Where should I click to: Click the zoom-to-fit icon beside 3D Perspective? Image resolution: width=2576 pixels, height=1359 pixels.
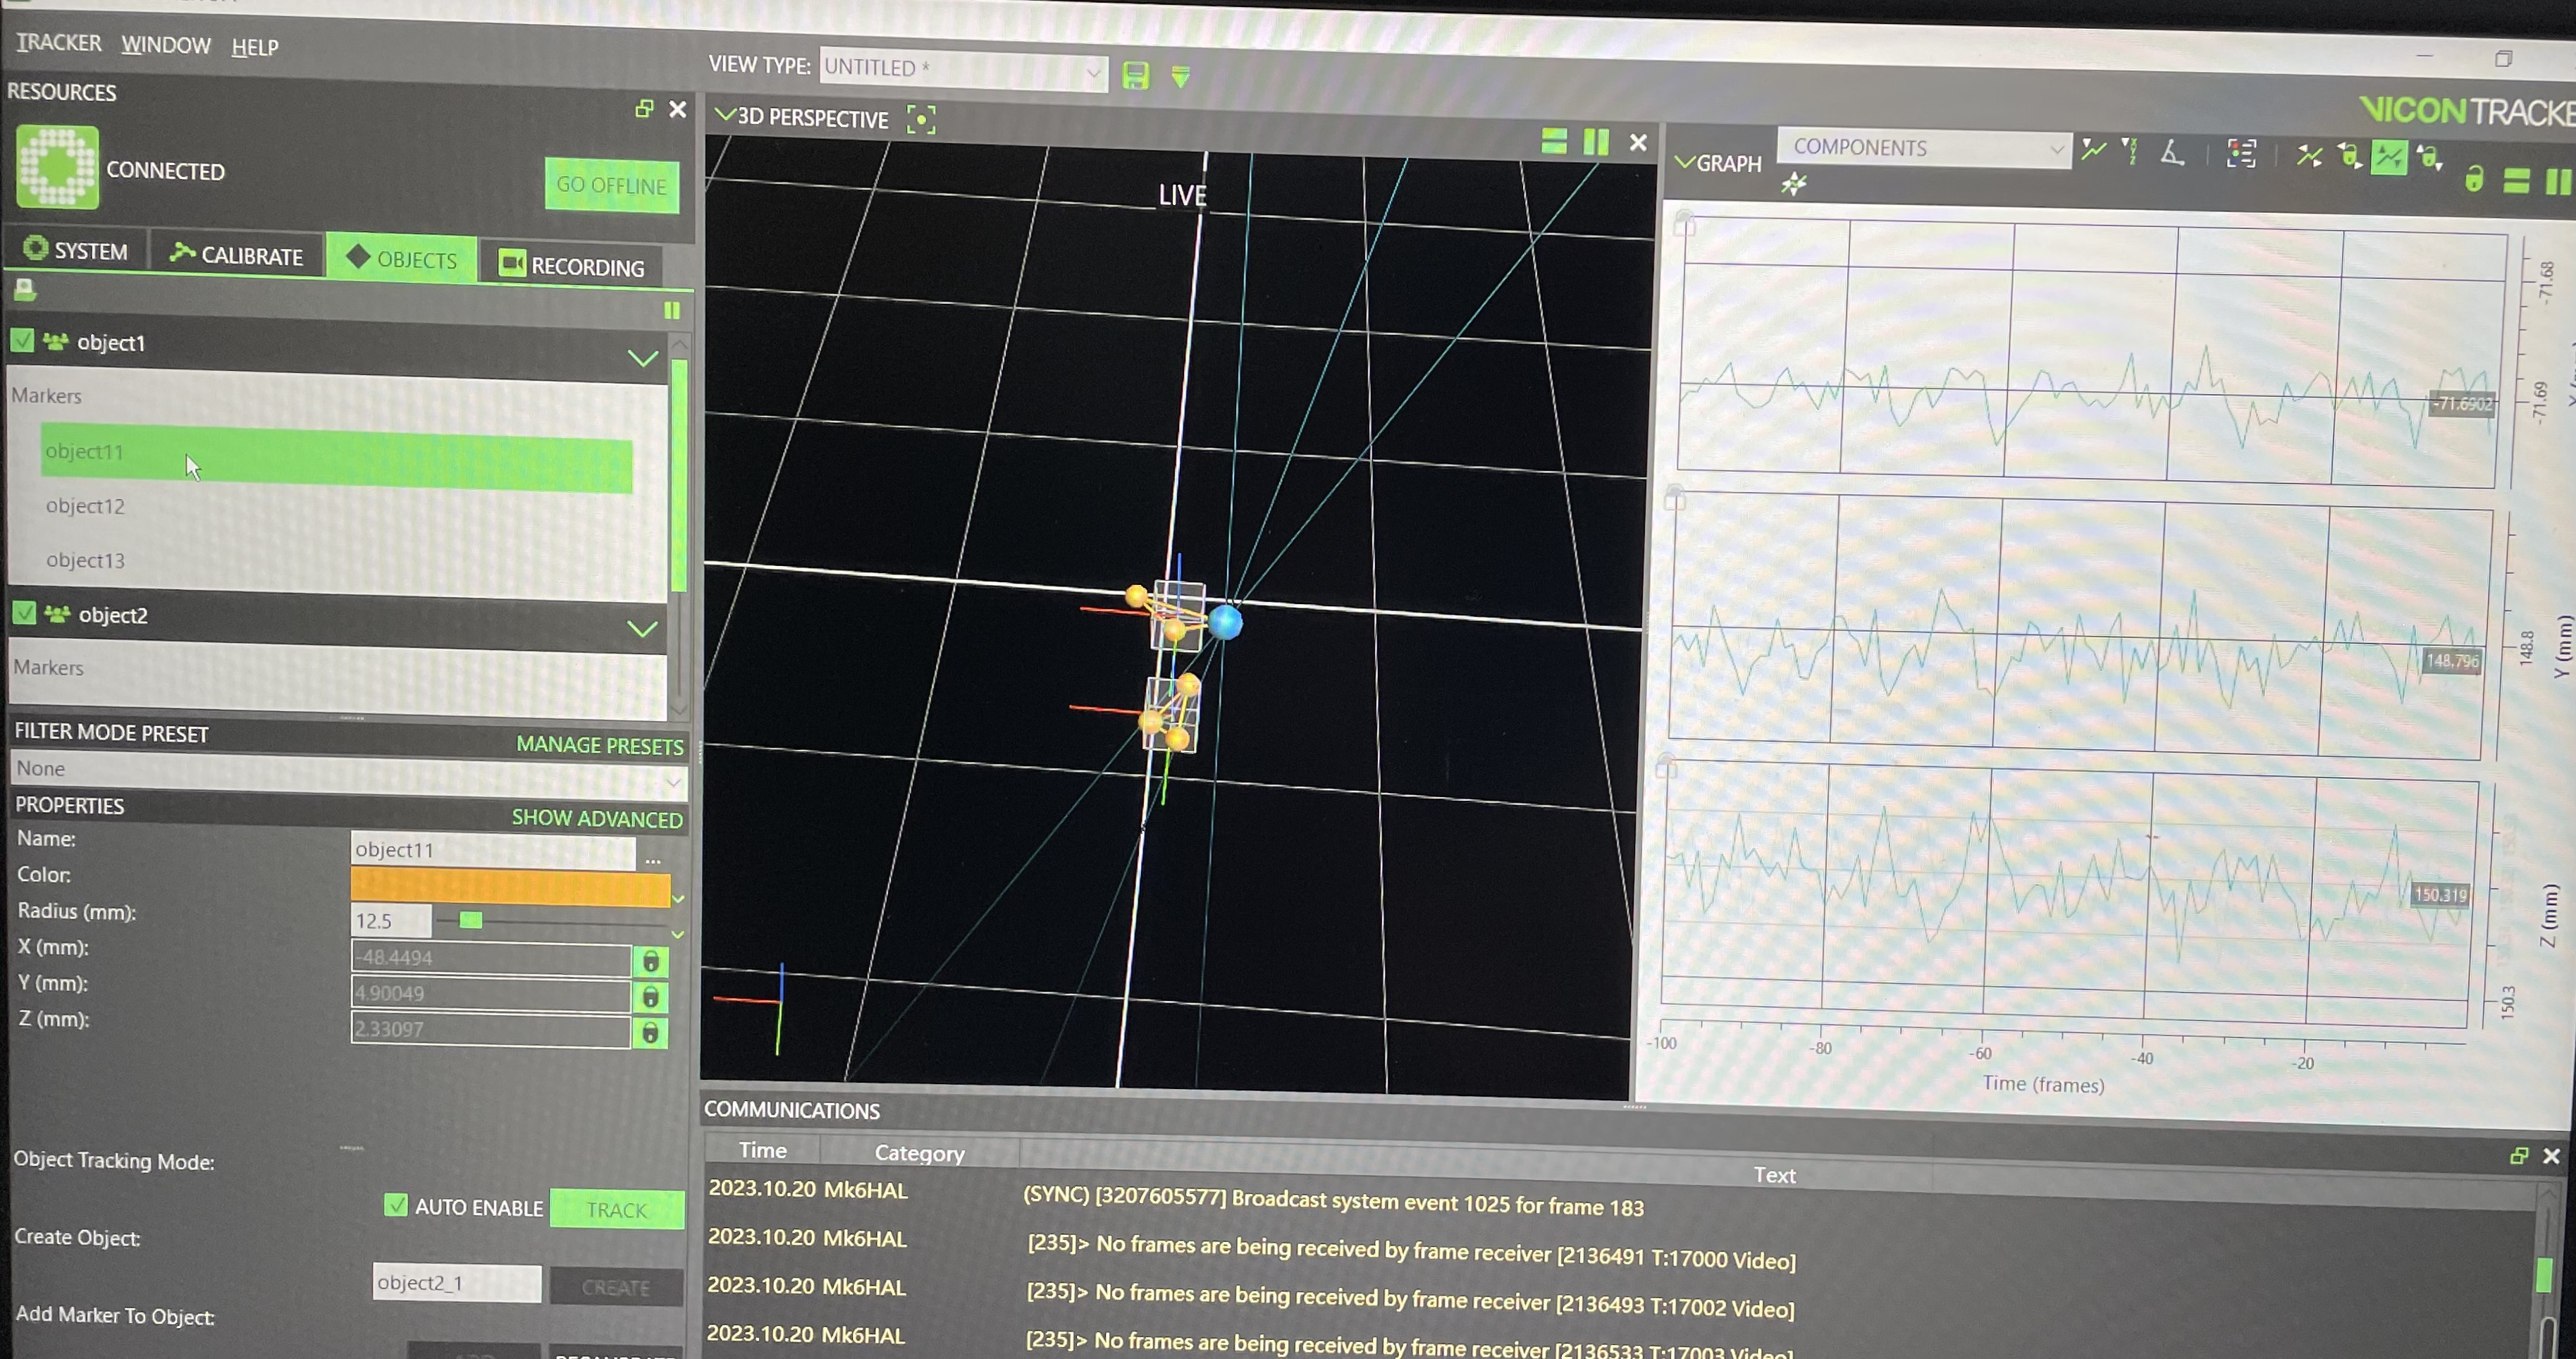[x=920, y=120]
